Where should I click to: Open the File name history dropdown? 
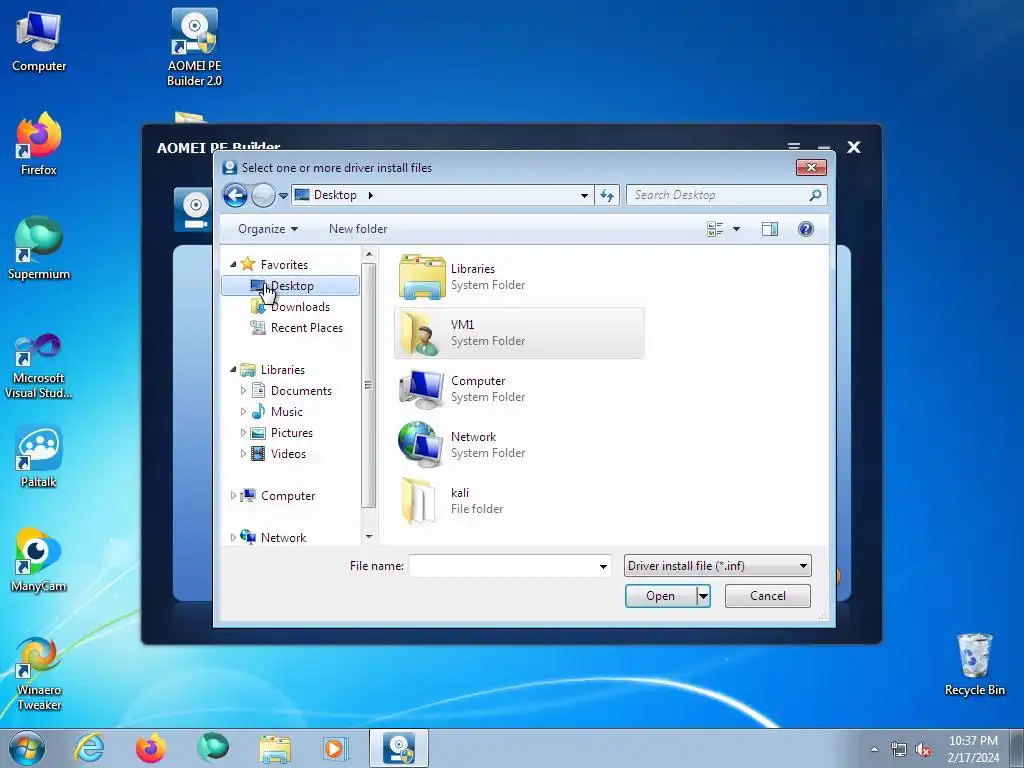click(603, 566)
